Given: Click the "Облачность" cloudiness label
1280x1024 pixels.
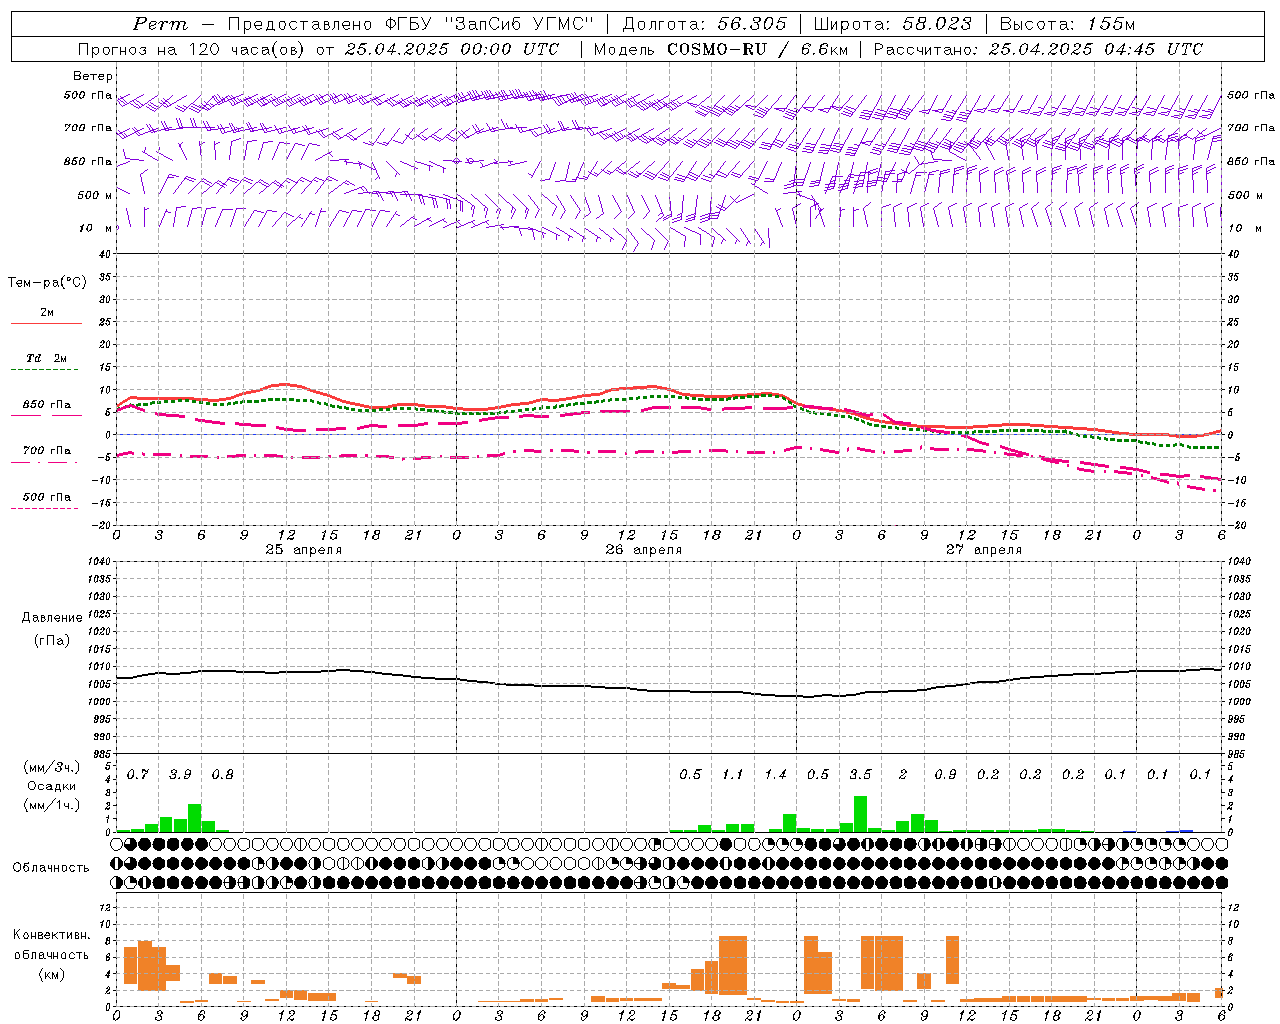Looking at the screenshot, I should click(51, 868).
